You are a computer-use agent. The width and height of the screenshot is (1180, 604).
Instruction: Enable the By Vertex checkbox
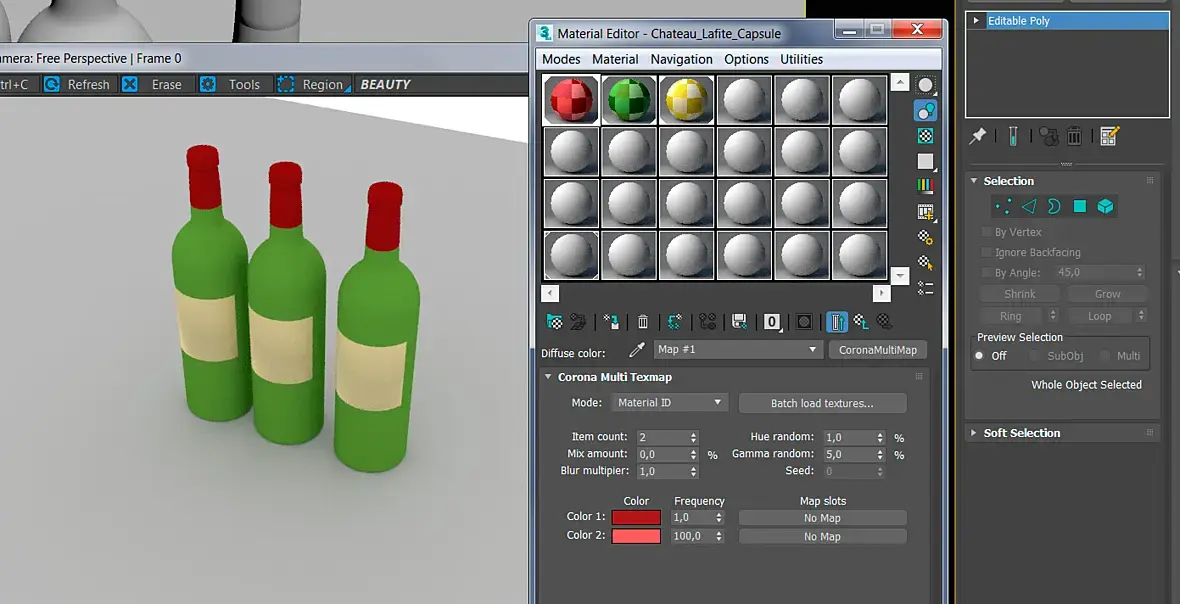coord(987,232)
